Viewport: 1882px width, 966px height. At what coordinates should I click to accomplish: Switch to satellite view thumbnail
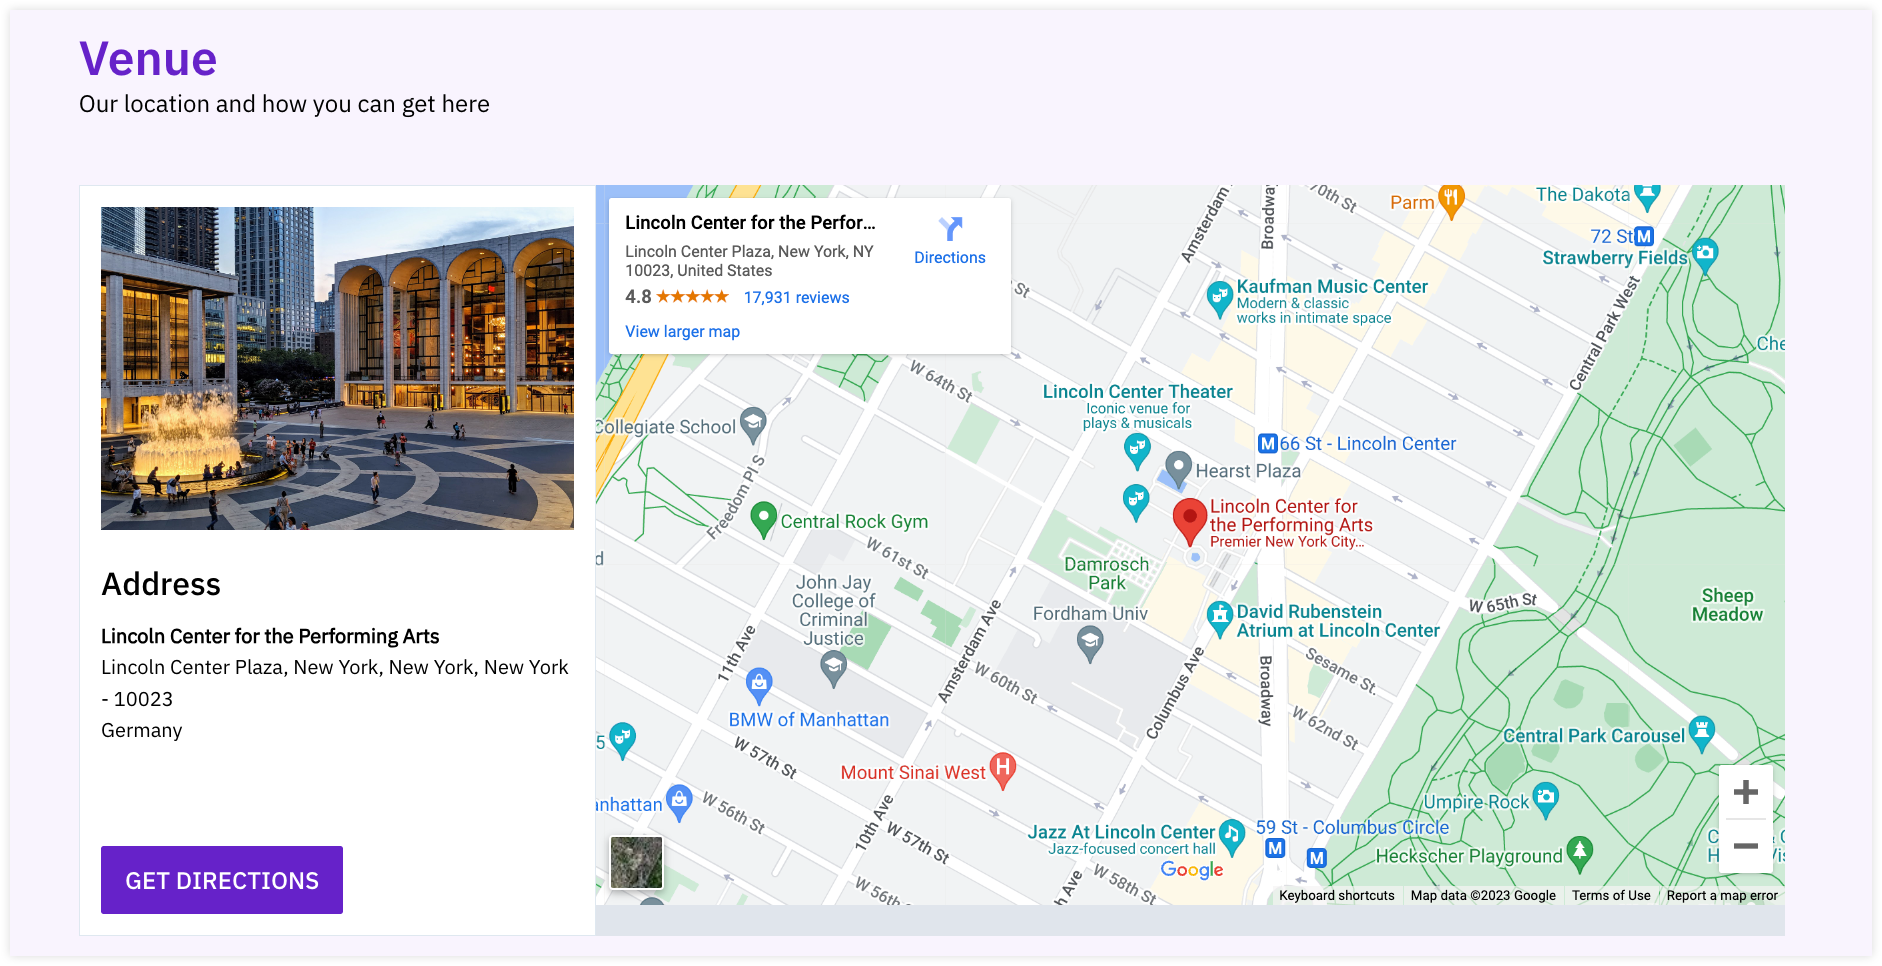pyautogui.click(x=636, y=862)
